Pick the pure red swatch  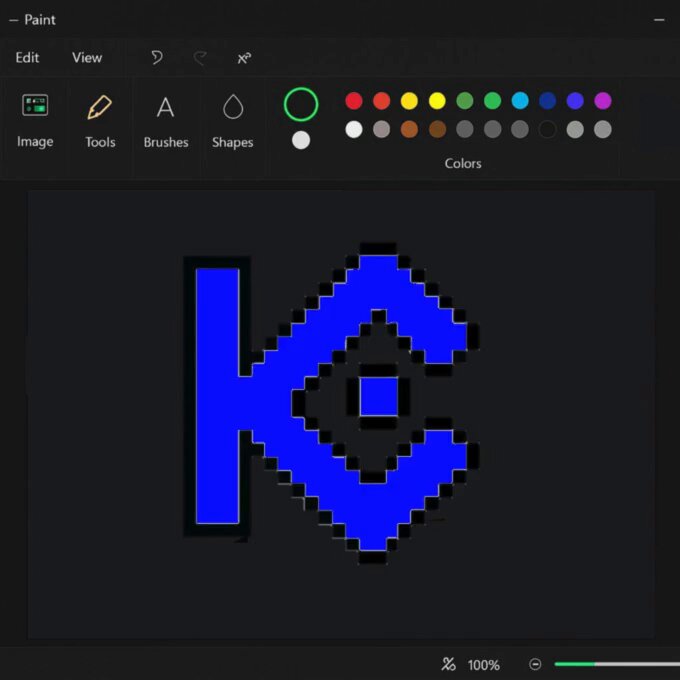(354, 101)
